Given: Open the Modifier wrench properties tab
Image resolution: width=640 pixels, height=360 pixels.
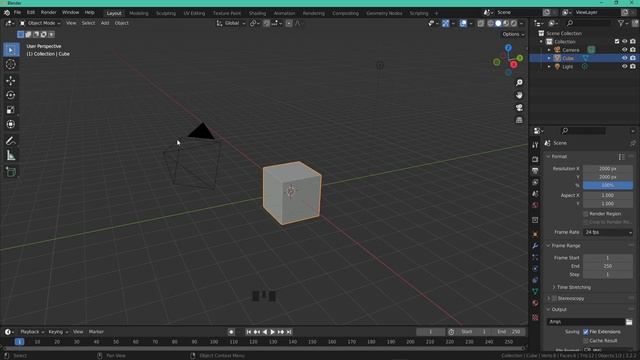Looking at the screenshot, I should click(535, 246).
